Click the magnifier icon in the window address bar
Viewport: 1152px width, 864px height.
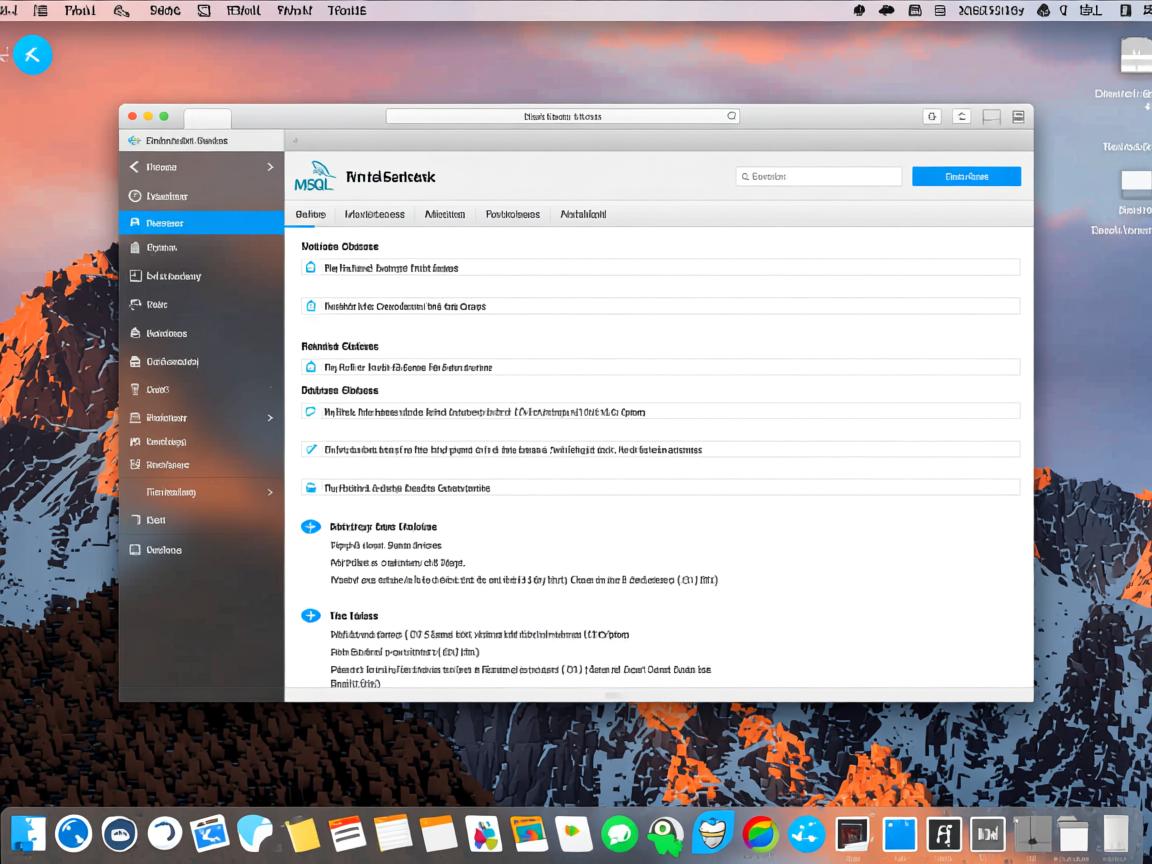coord(731,116)
